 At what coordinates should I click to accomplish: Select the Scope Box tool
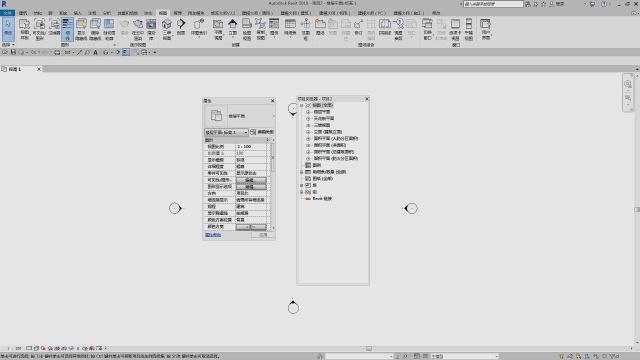click(x=305, y=29)
